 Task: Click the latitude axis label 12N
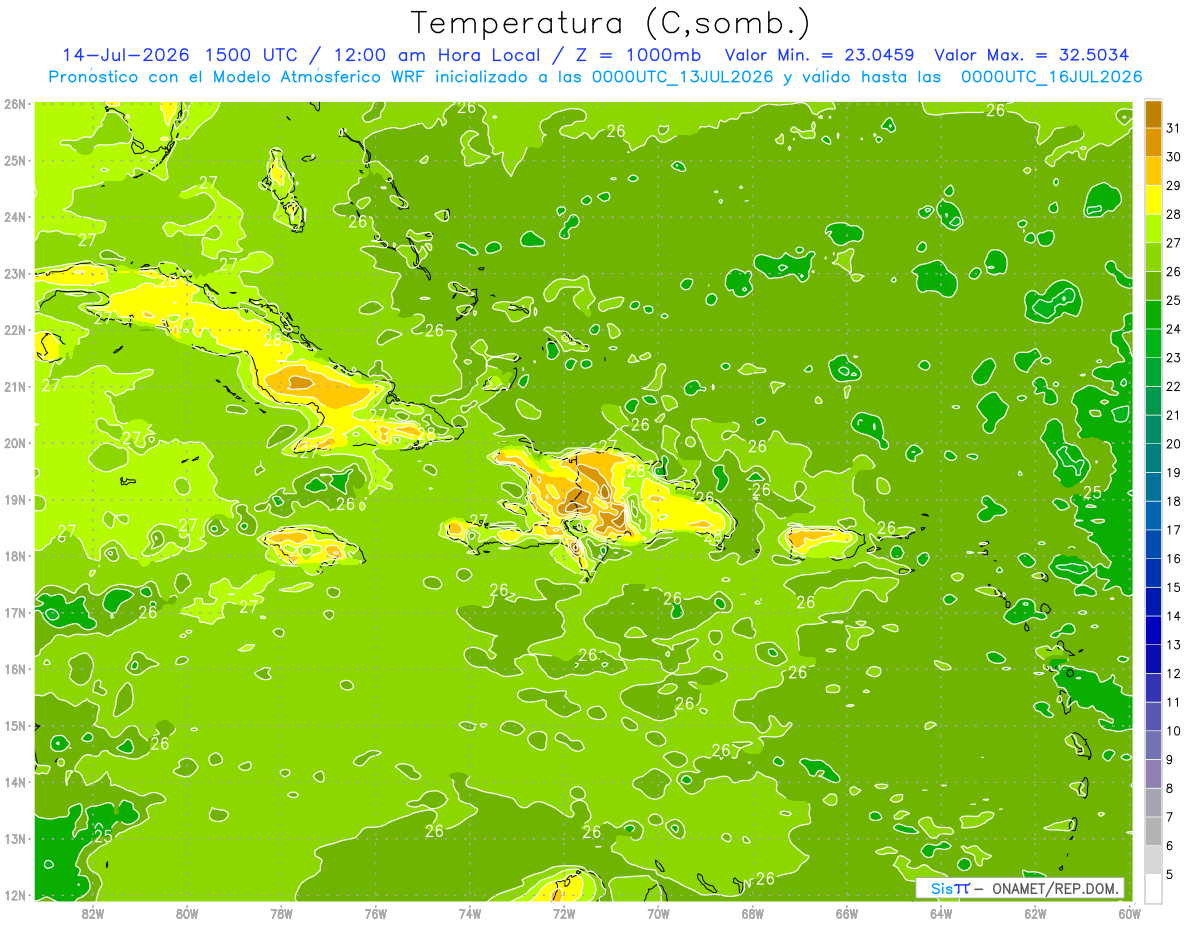click(16, 895)
